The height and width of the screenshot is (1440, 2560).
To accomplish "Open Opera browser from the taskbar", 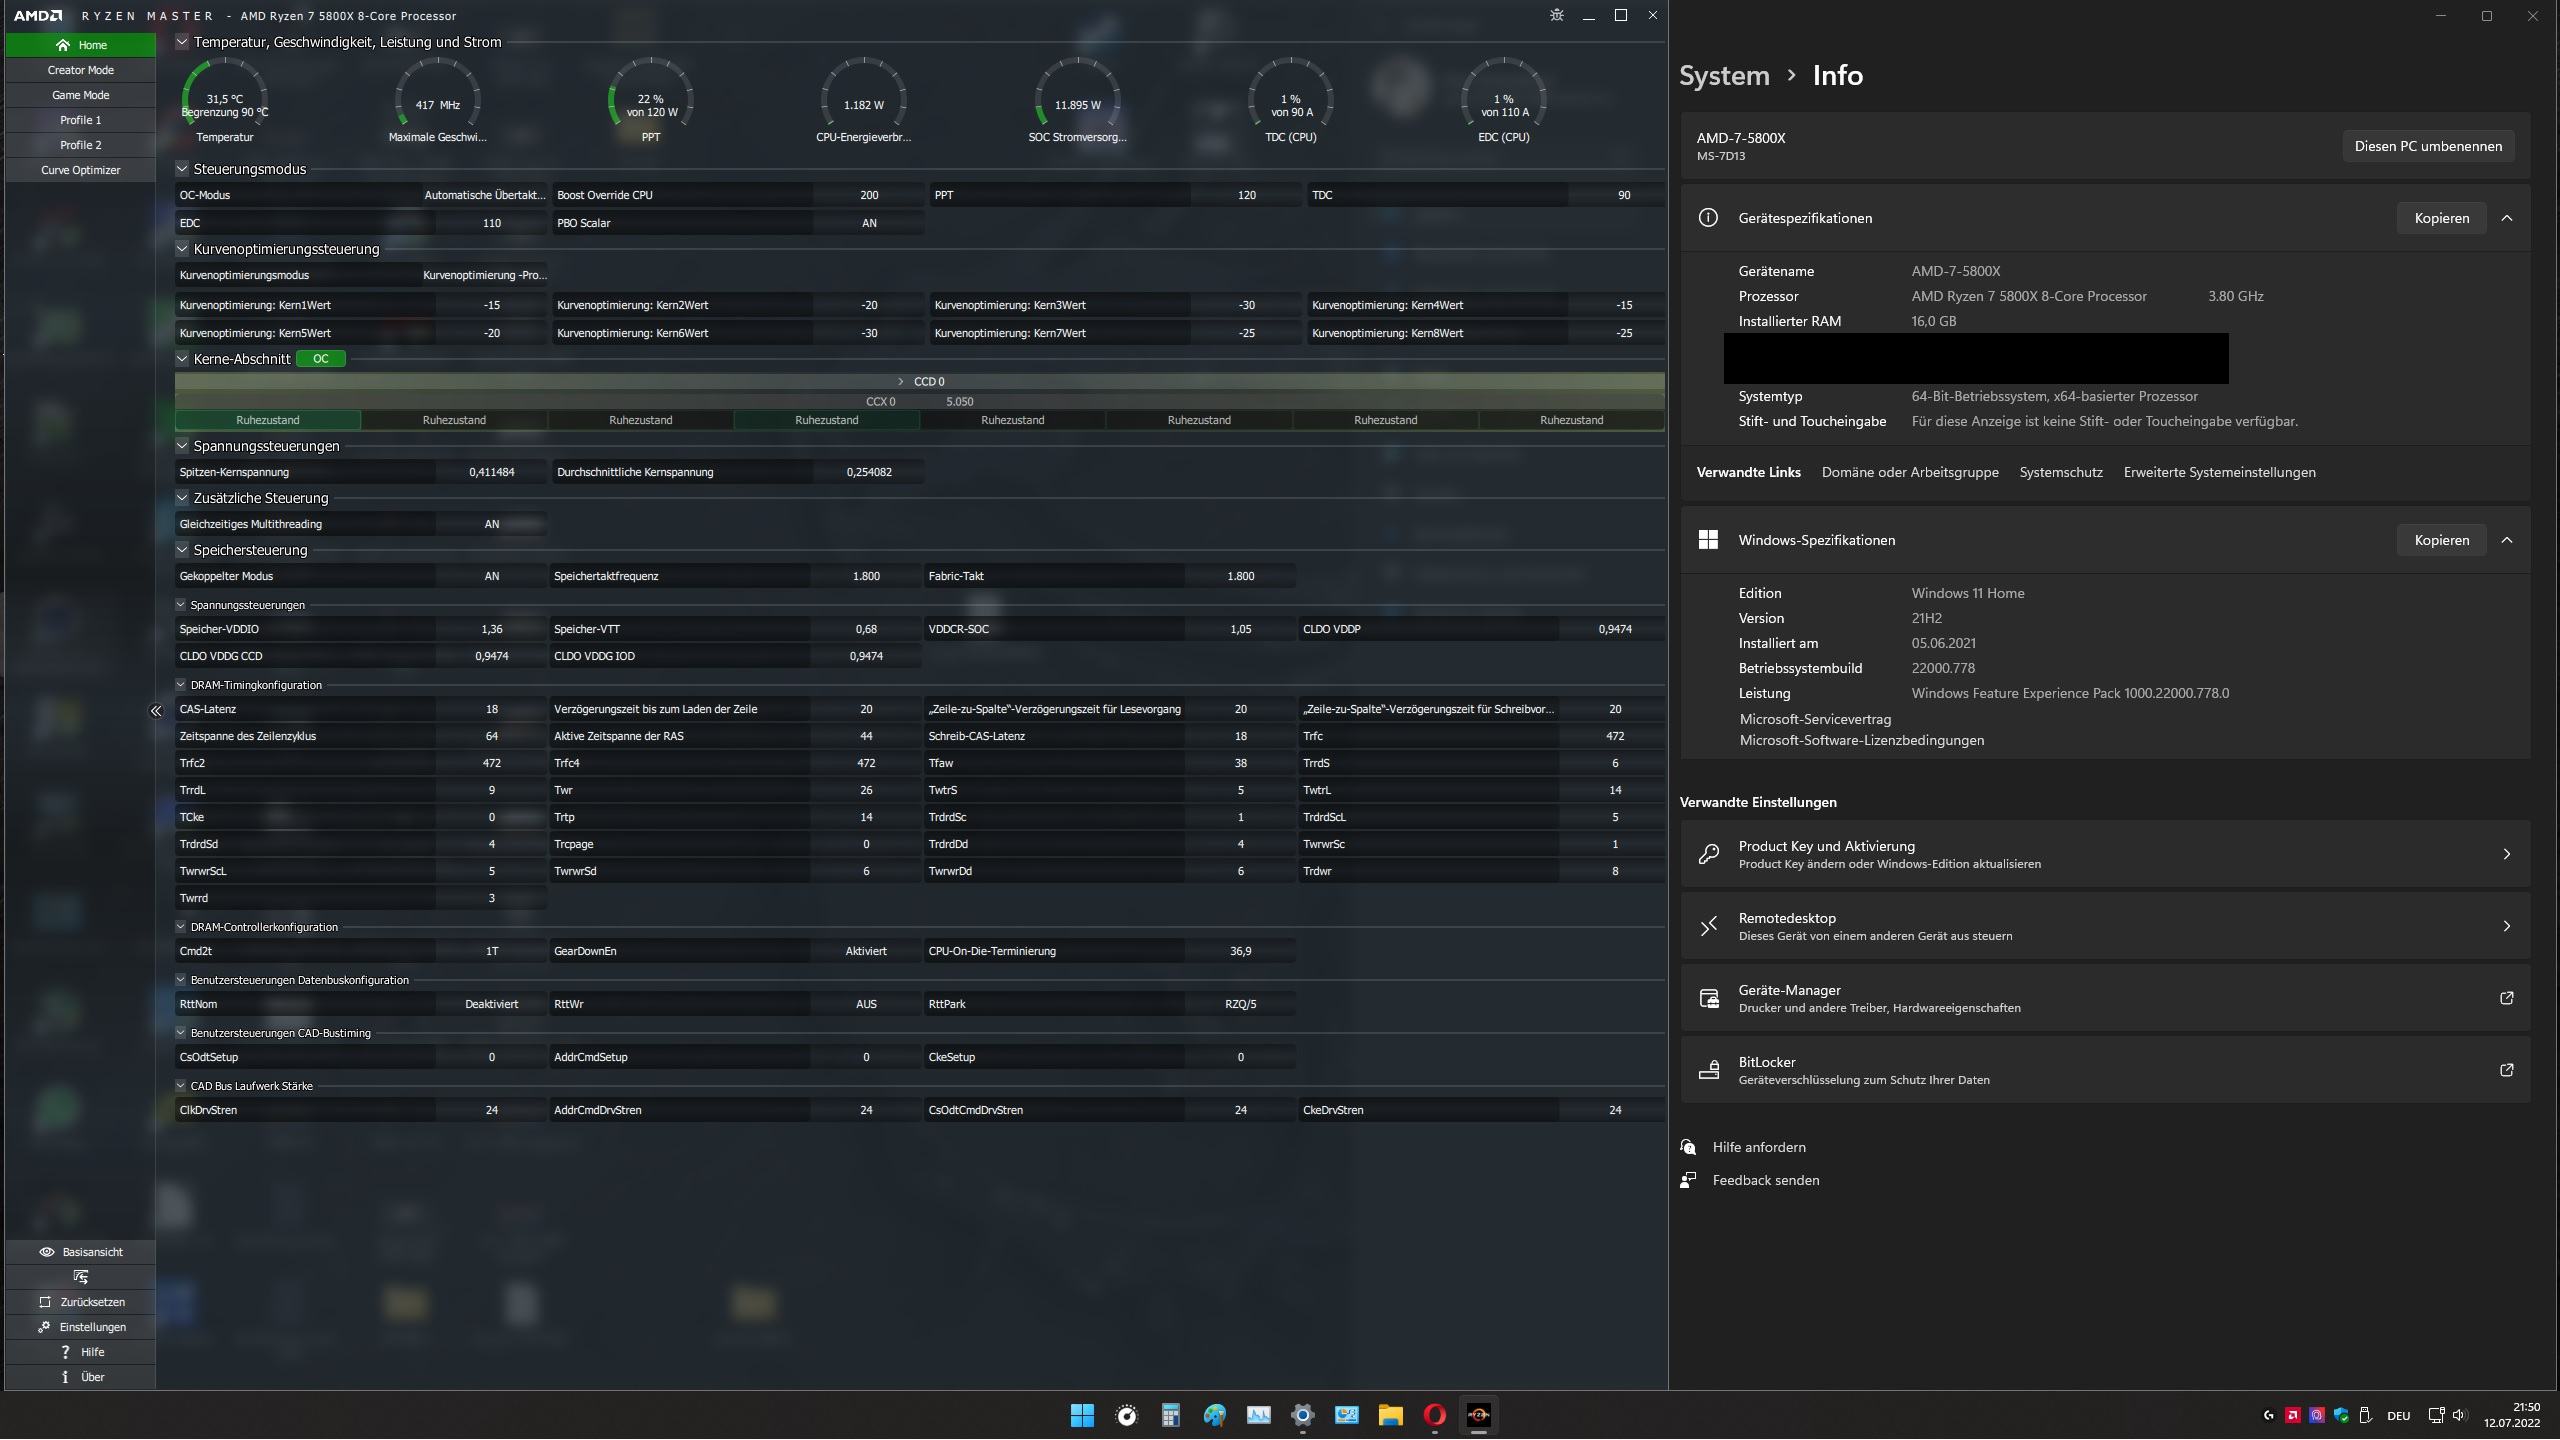I will click(x=1434, y=1415).
